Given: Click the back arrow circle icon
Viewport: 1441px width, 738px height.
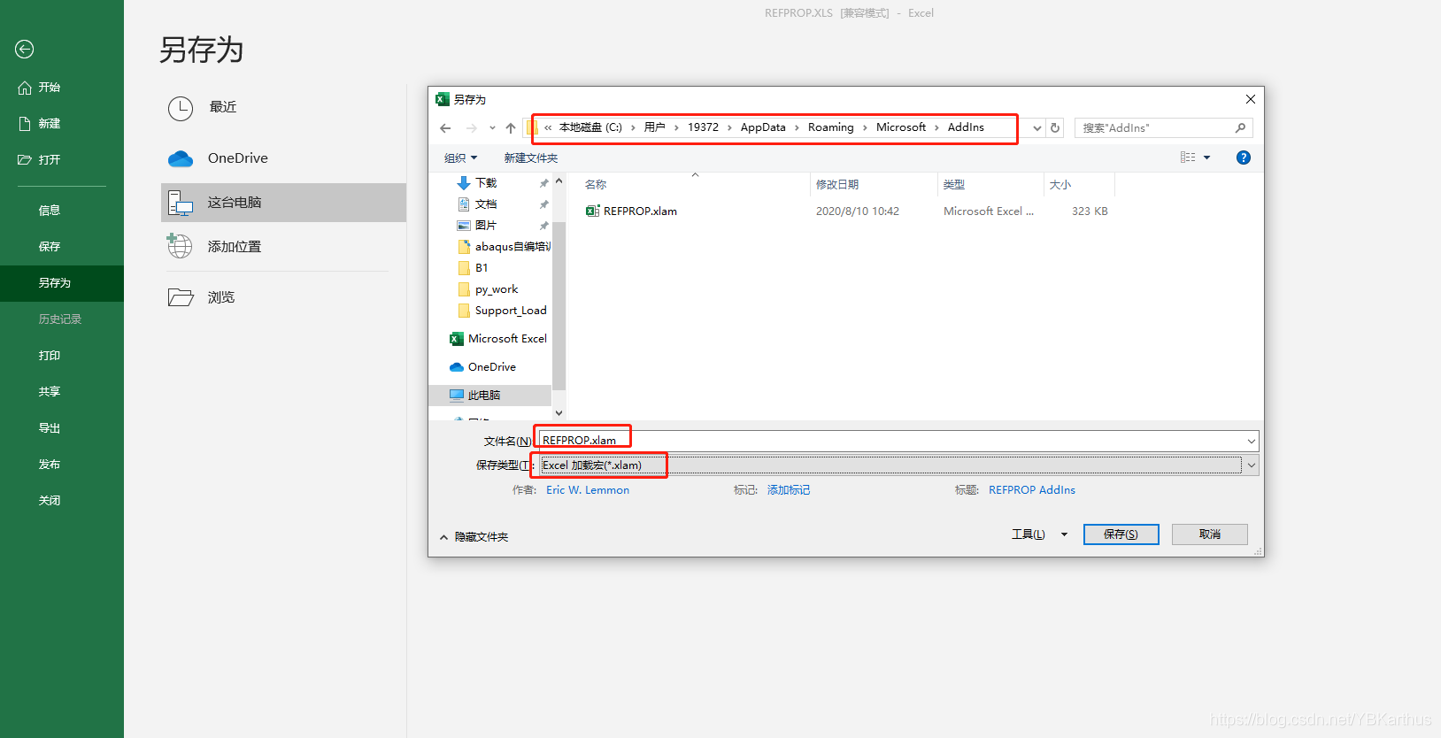Looking at the screenshot, I should (x=25, y=49).
